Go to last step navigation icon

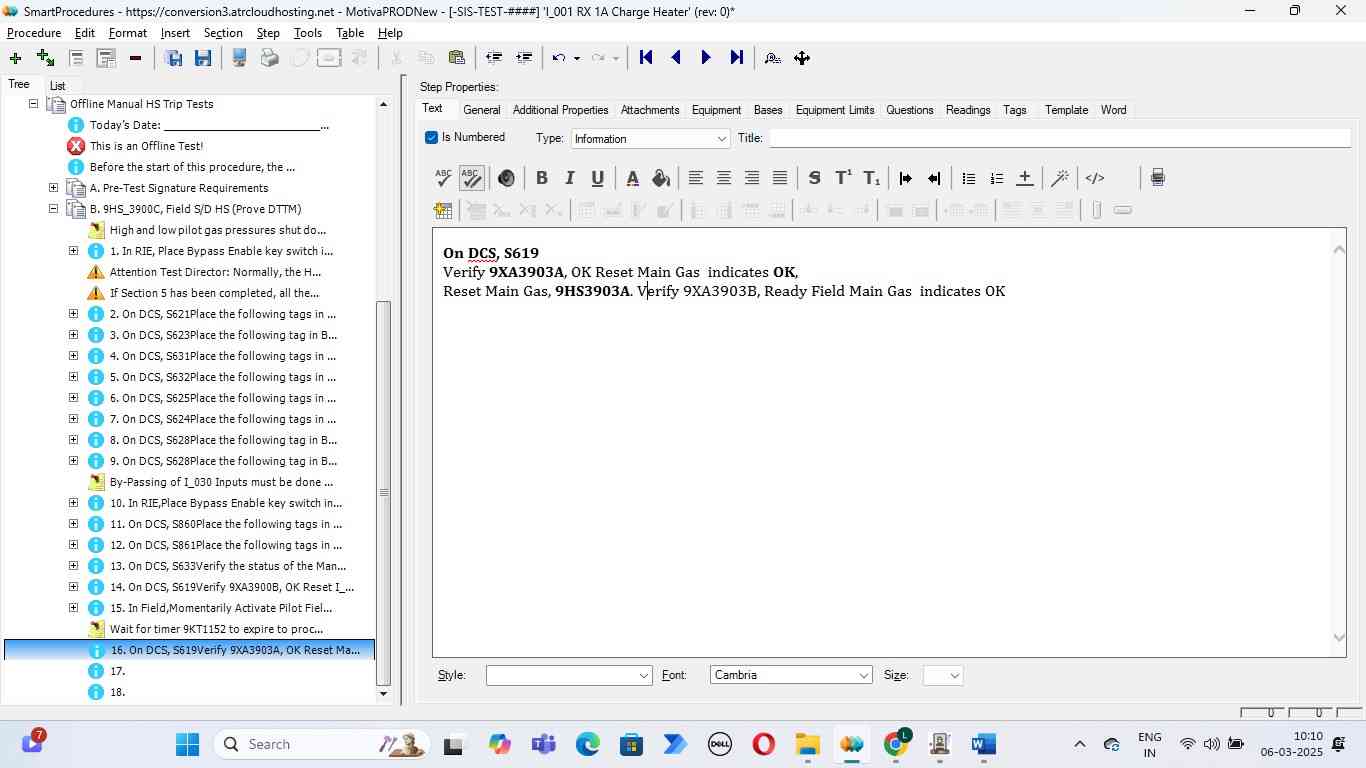[736, 58]
